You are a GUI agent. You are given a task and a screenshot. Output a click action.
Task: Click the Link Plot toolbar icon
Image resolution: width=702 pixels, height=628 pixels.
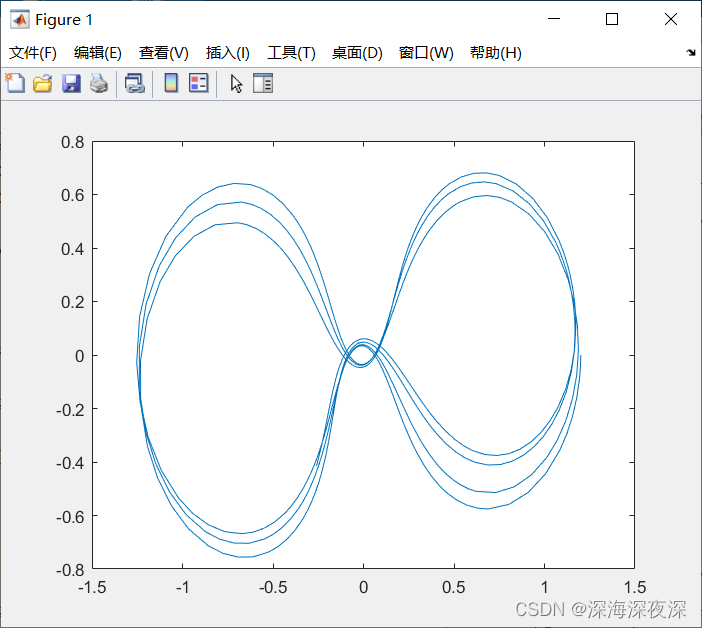pyautogui.click(x=135, y=84)
